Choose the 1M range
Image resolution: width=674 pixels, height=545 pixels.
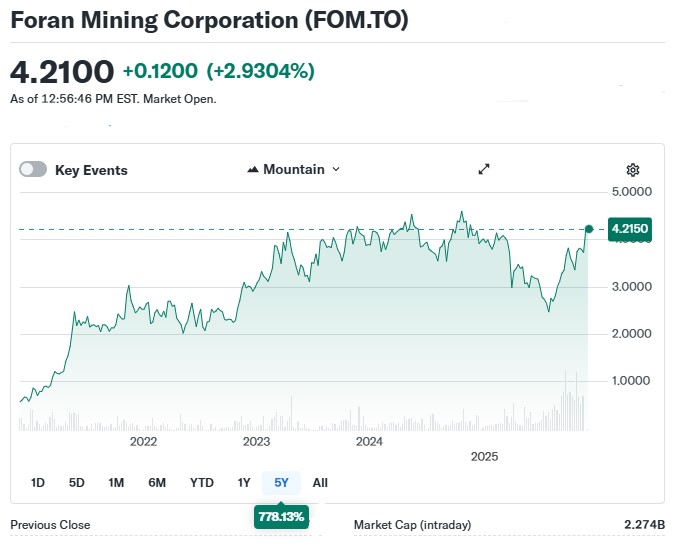tap(116, 482)
